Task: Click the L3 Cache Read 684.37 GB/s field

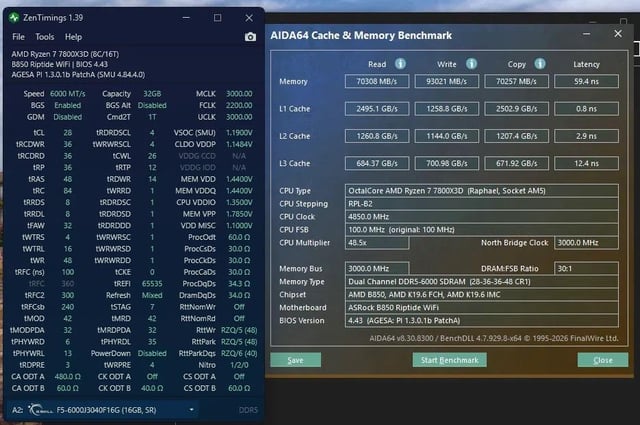Action: (377, 163)
